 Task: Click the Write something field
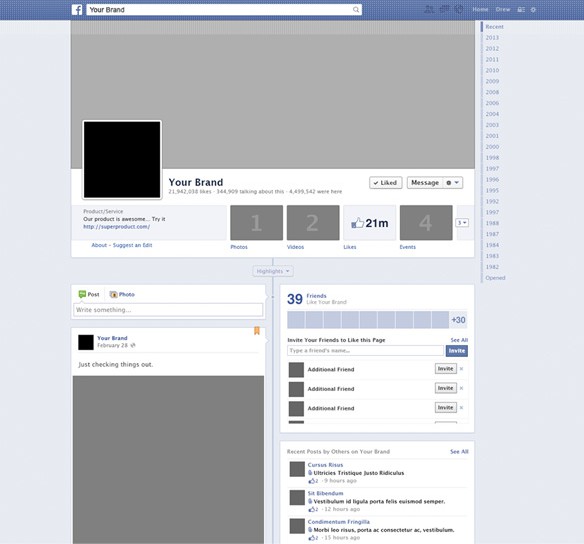coord(168,310)
